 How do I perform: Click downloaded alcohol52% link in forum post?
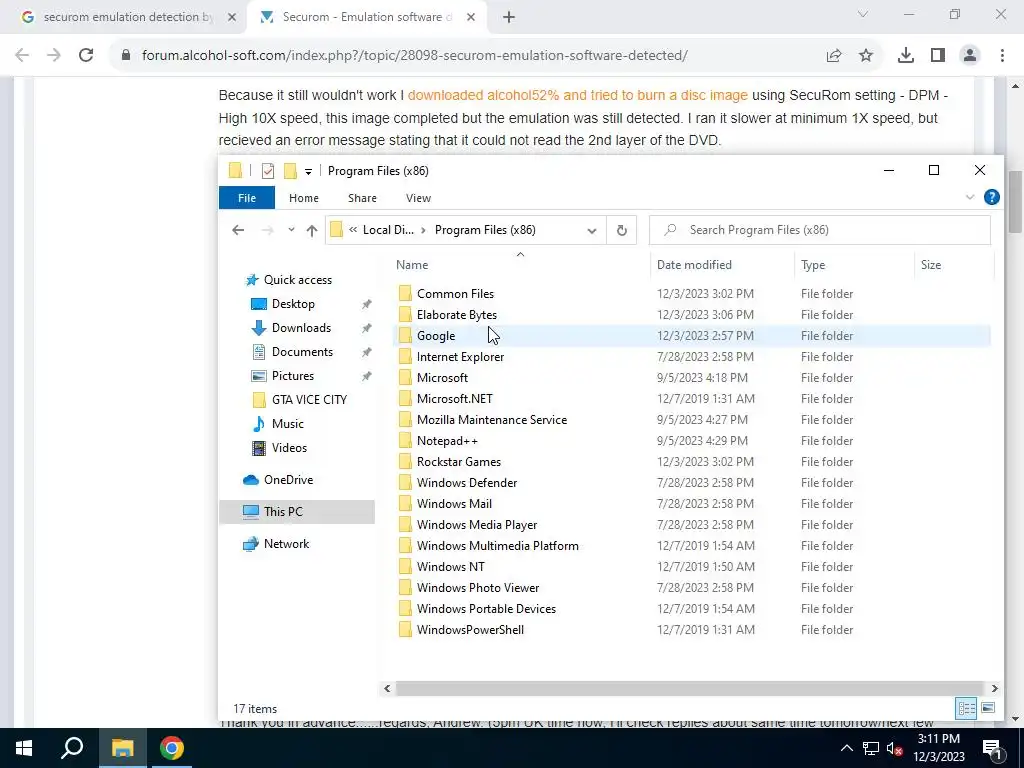[x=577, y=95]
